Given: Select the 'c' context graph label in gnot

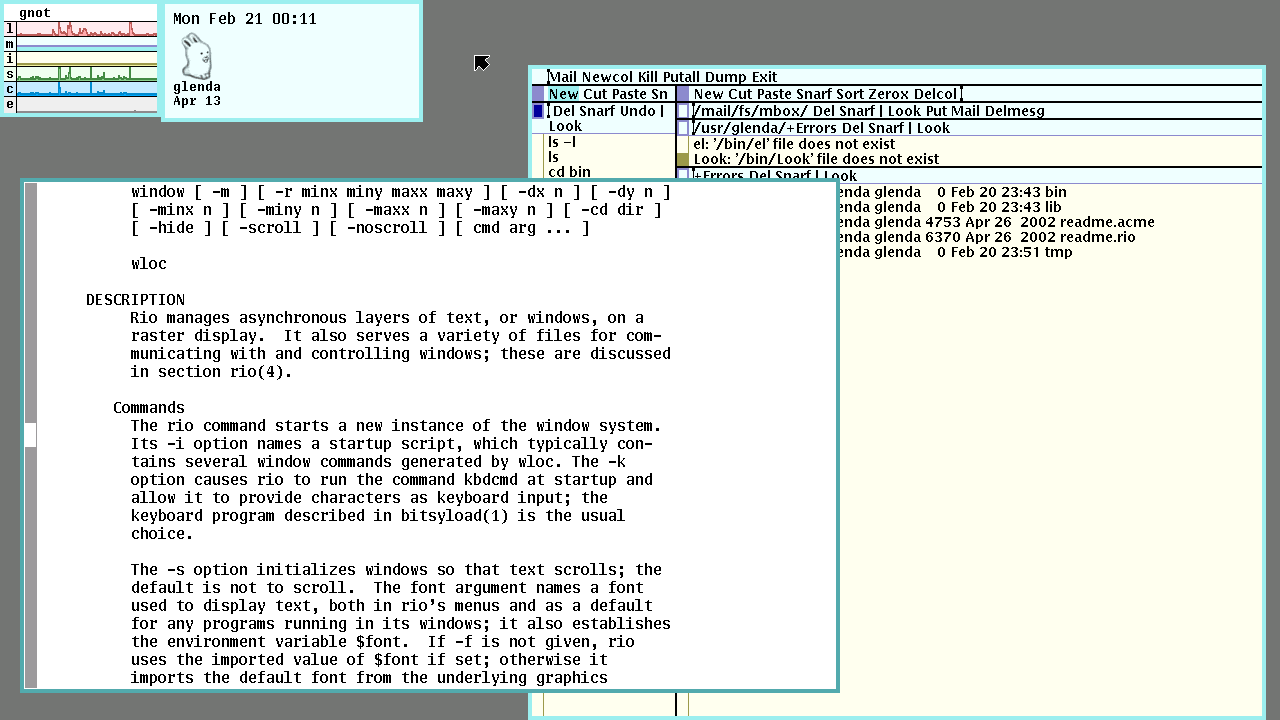Looking at the screenshot, I should click(x=8, y=89).
